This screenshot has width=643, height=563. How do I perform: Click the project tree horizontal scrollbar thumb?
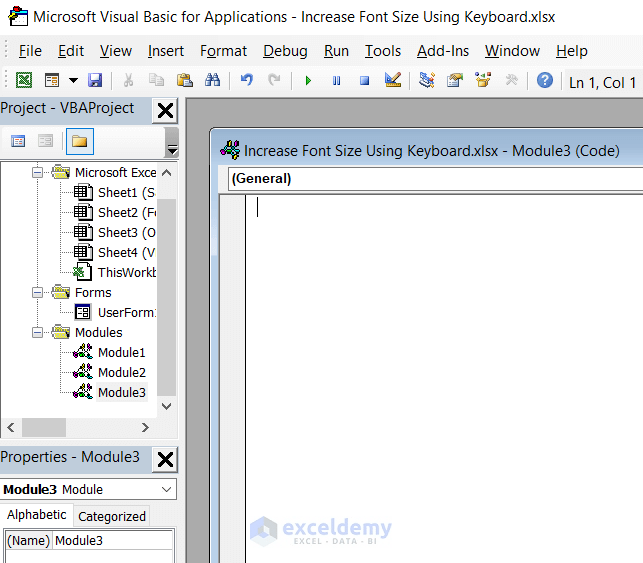point(44,428)
